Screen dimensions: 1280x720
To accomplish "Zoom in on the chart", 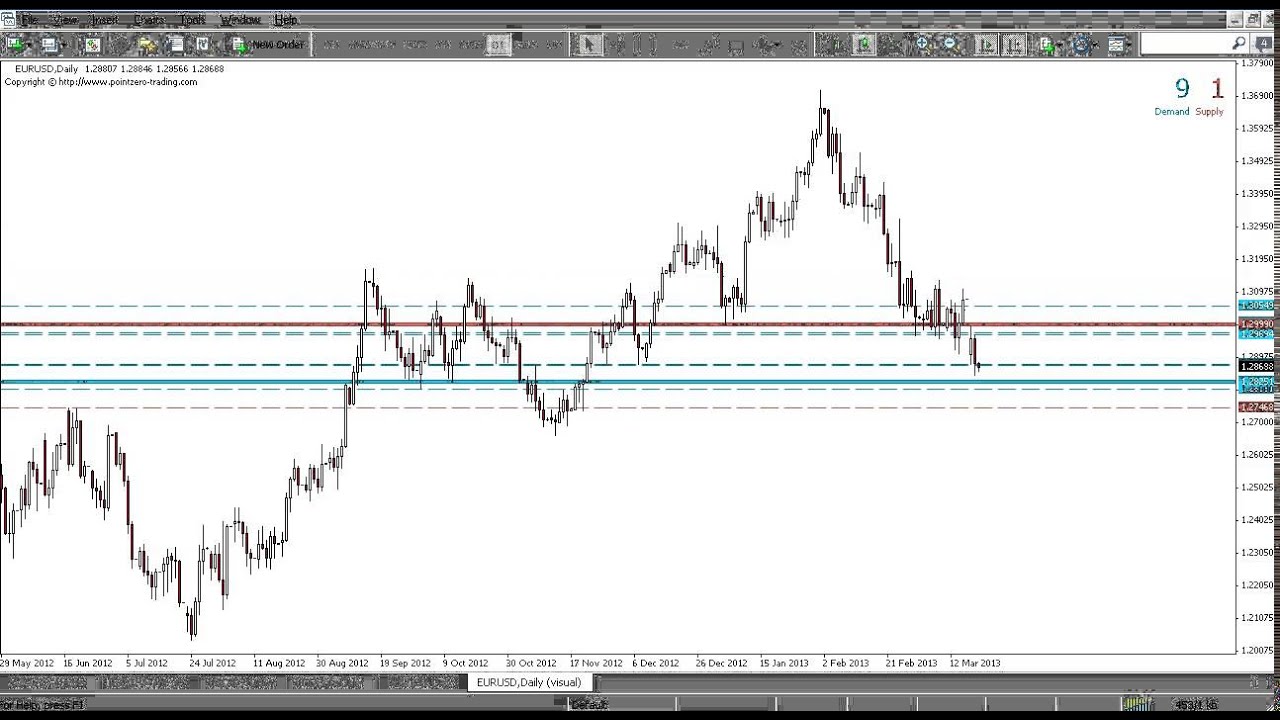I will [922, 44].
